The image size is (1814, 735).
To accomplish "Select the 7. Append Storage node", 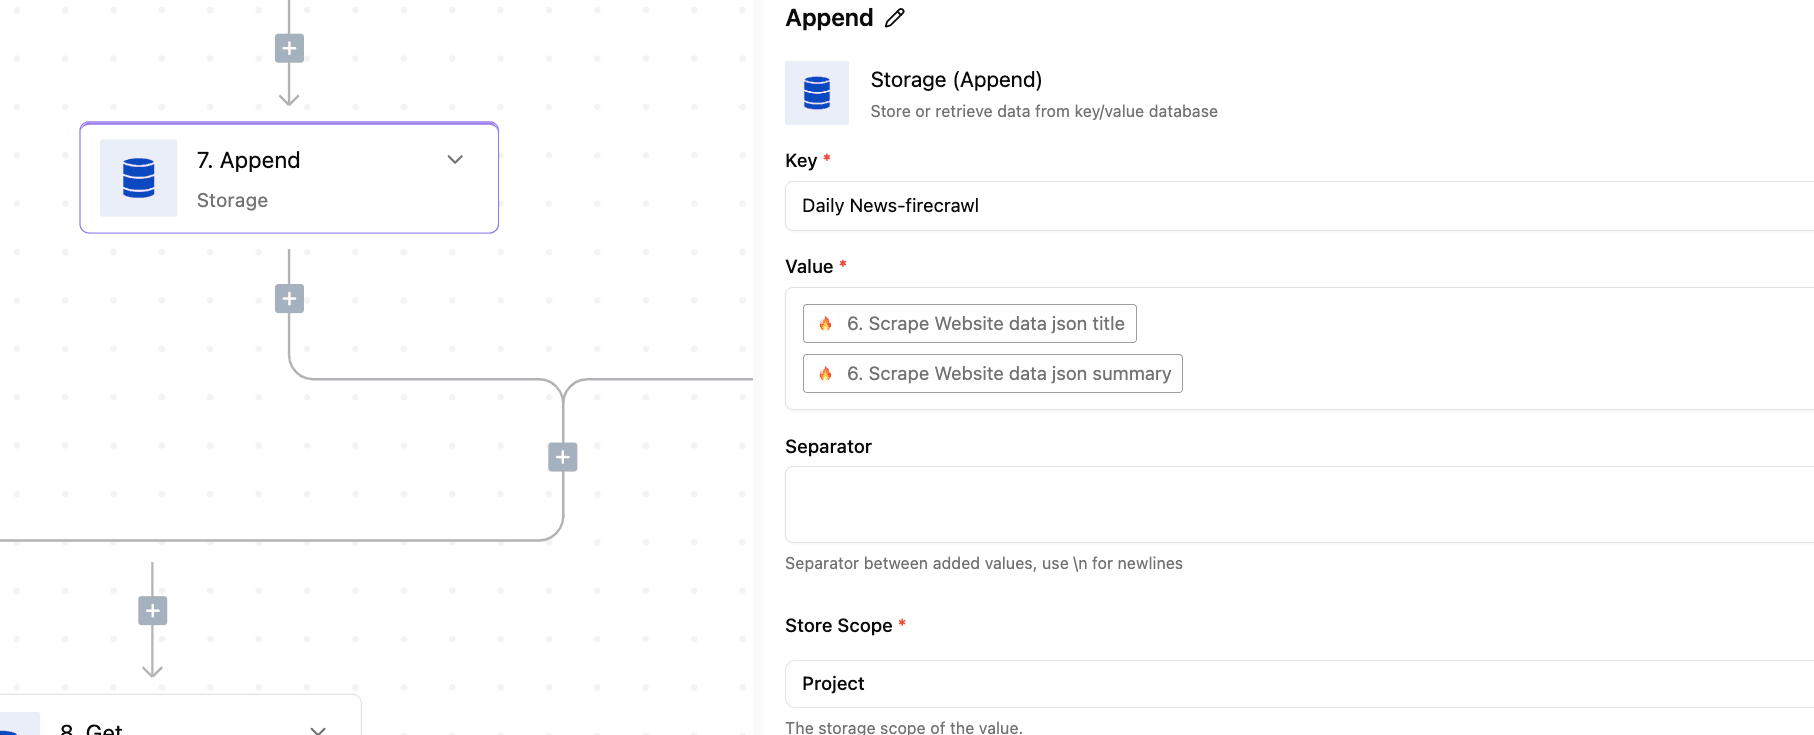I will (x=289, y=178).
